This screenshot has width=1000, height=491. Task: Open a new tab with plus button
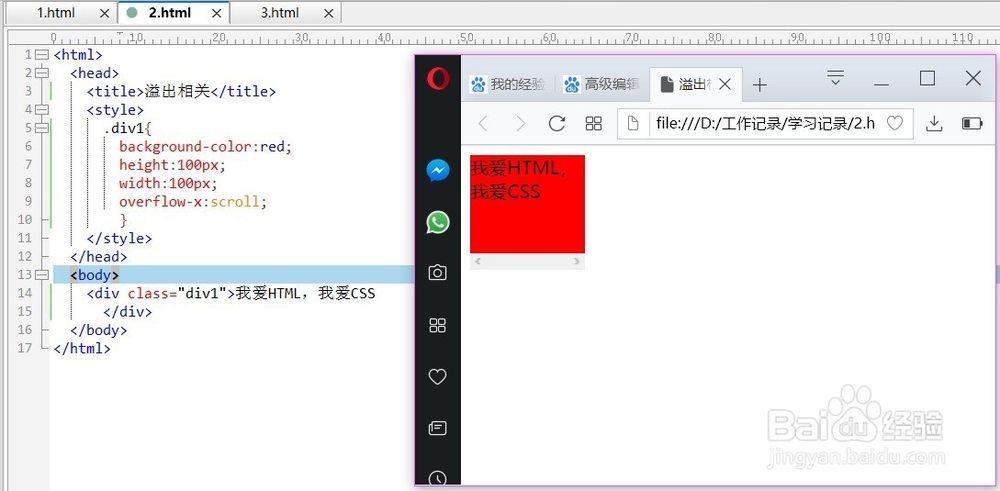[x=760, y=85]
